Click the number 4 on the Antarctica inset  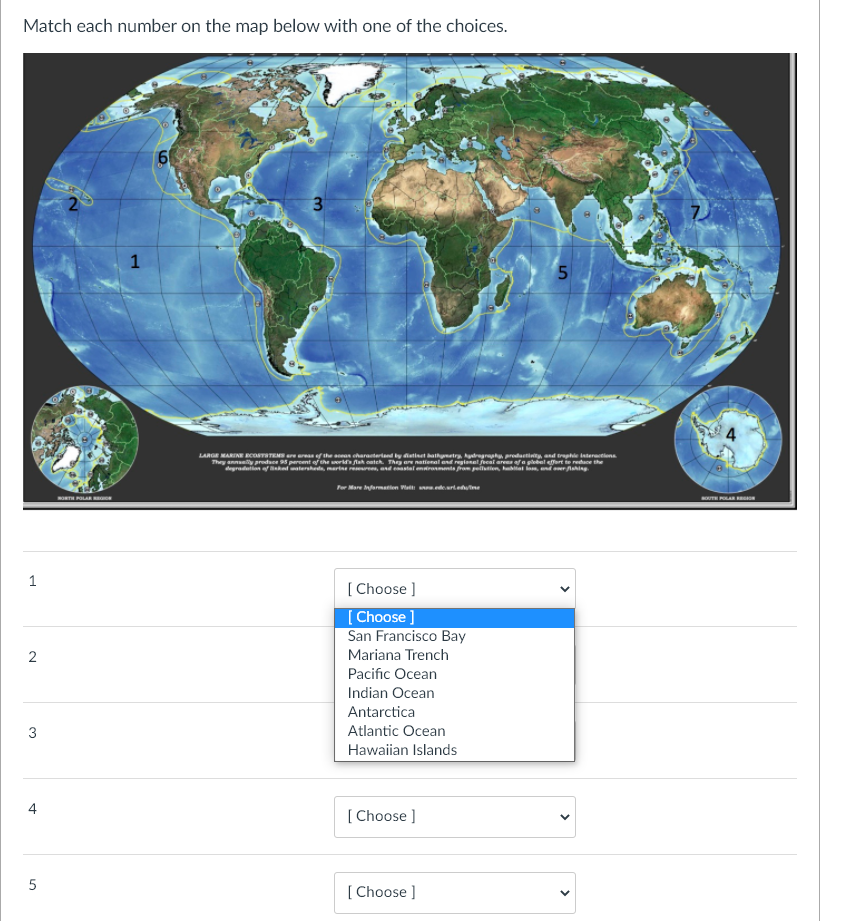(733, 436)
